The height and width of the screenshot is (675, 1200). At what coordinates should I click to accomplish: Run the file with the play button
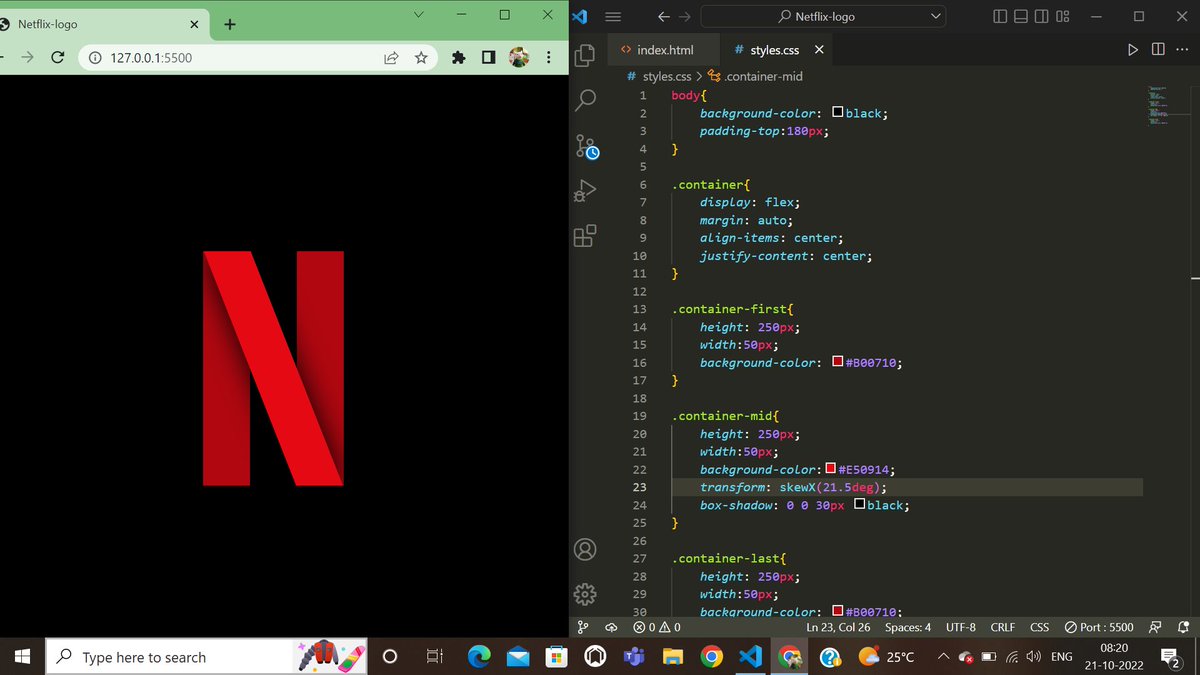pos(1133,49)
